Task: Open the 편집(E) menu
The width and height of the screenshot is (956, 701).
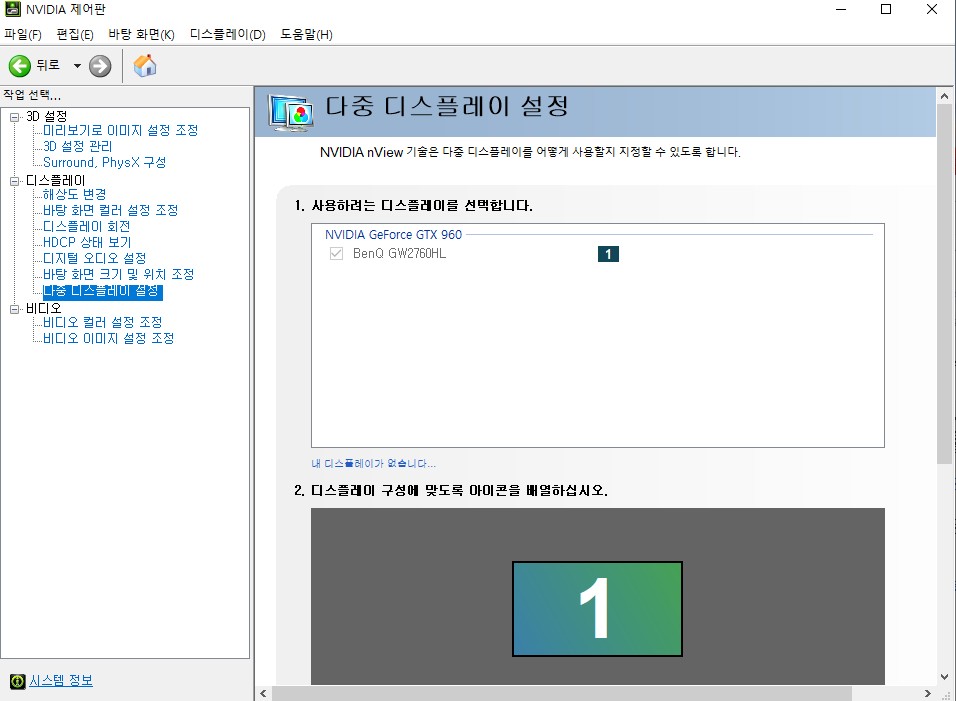Action: tap(75, 35)
